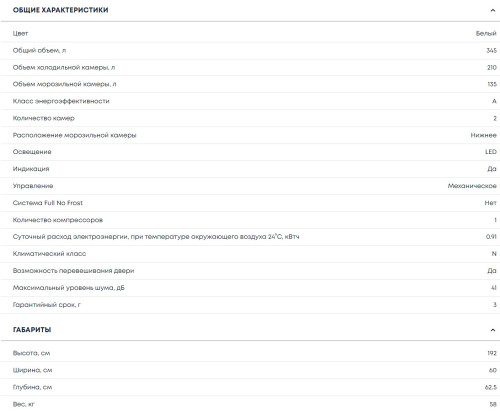Select the Управление row label
Viewport: 500px width, 412px height.
[x=33, y=186]
